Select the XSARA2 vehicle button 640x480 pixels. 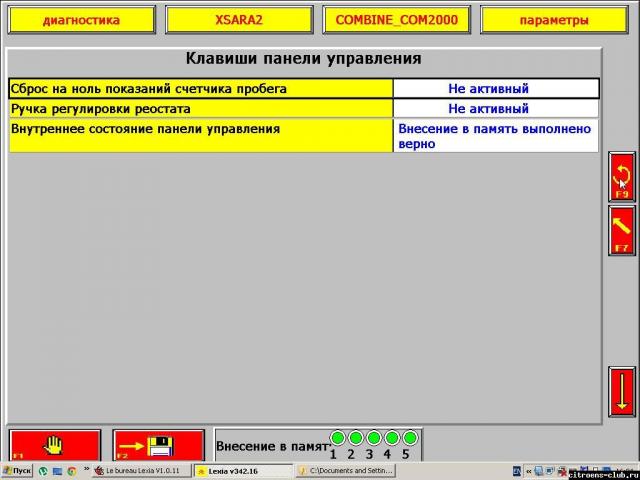pyautogui.click(x=239, y=20)
